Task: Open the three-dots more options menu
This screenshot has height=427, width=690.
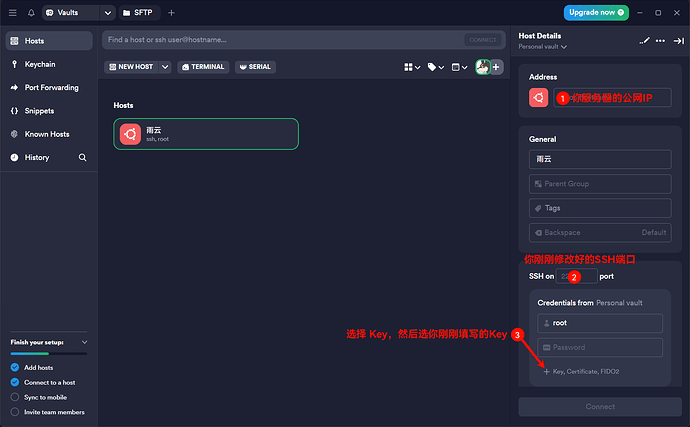Action: pos(661,41)
